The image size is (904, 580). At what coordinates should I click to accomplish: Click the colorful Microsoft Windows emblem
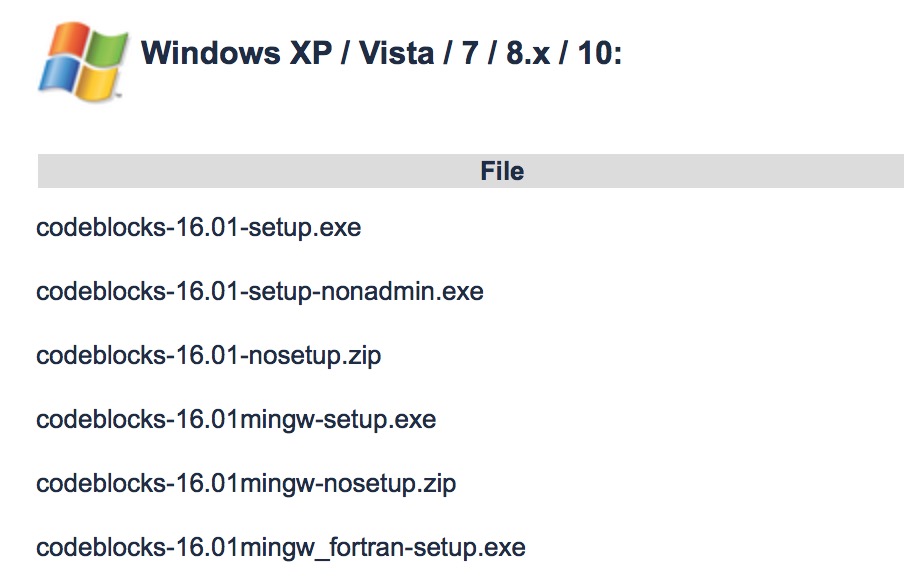[x=83, y=62]
